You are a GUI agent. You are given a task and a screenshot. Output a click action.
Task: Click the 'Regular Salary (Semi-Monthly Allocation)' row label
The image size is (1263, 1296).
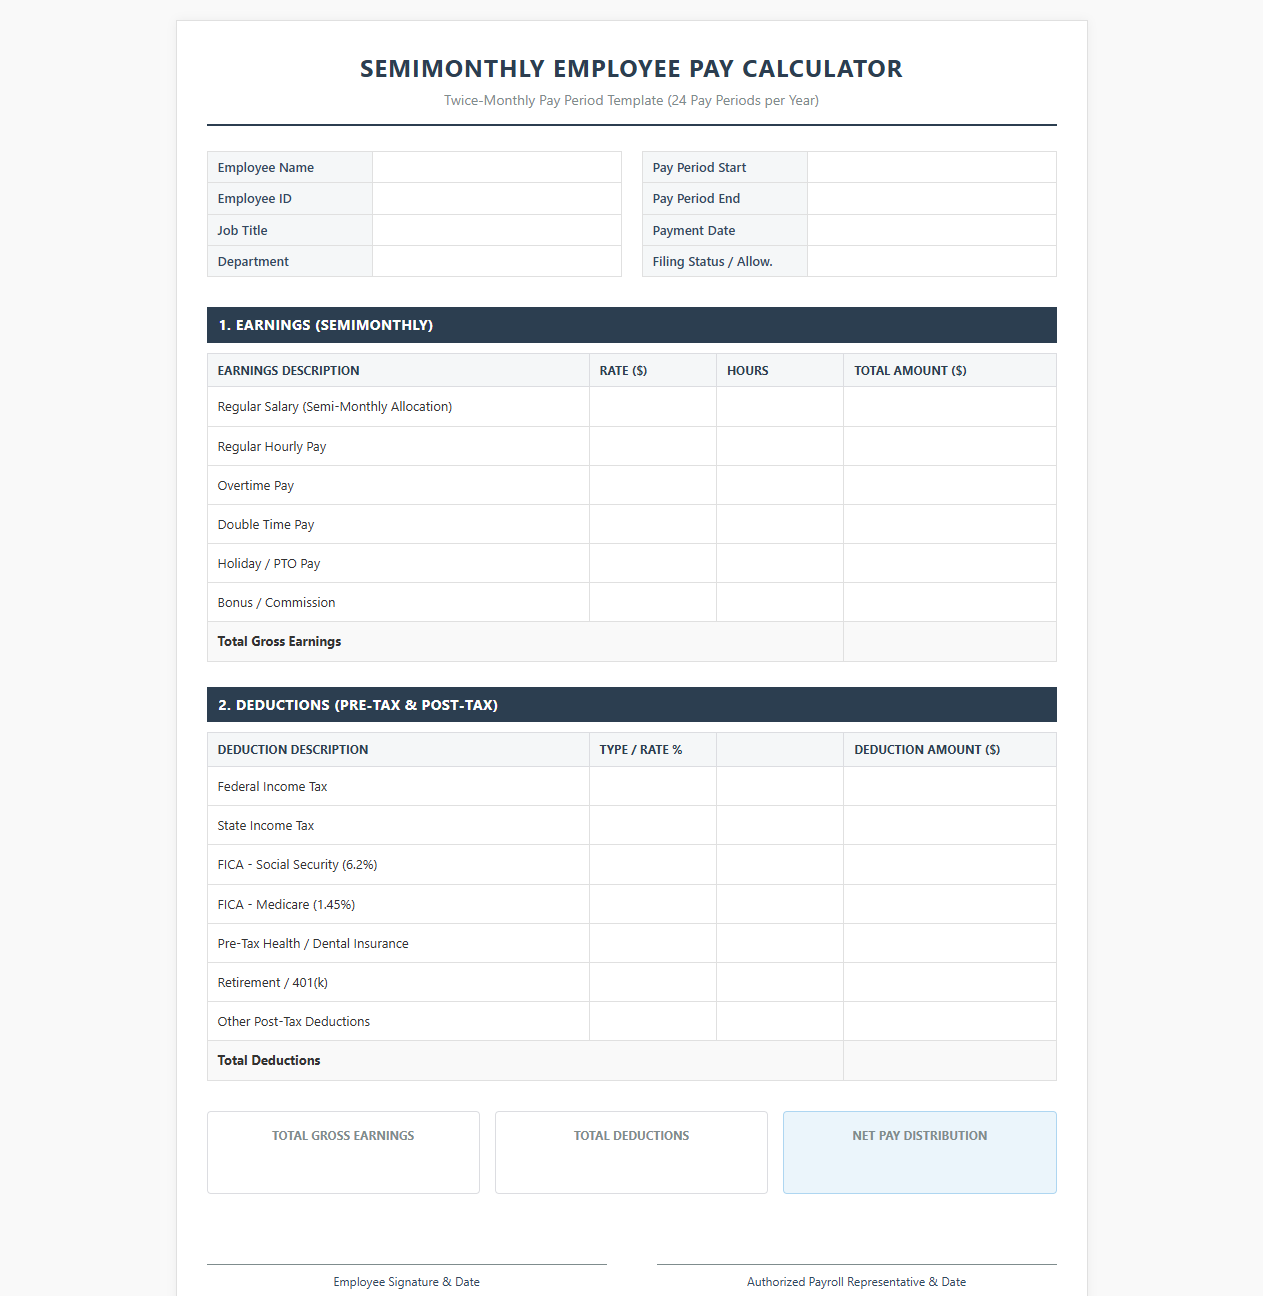[x=335, y=407]
